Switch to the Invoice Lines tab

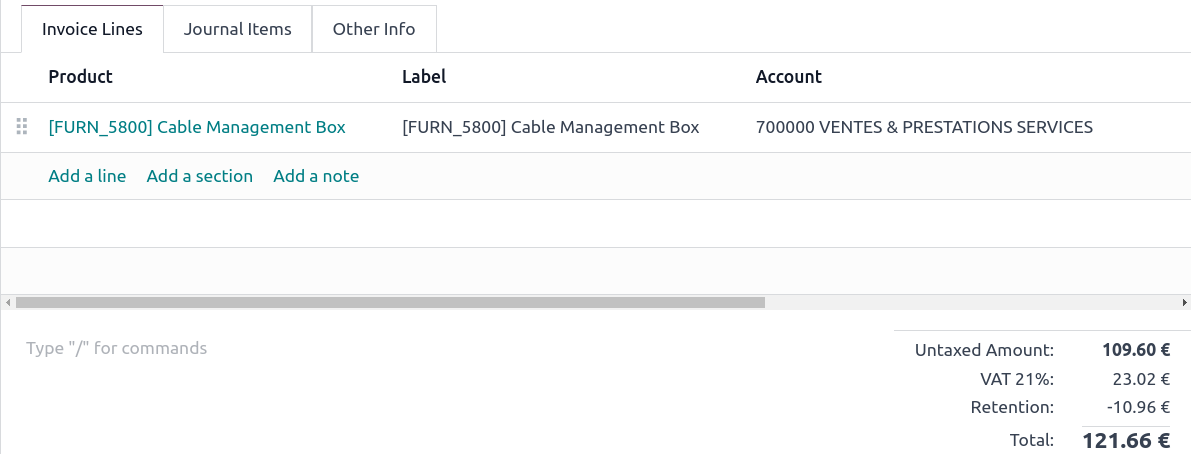pos(92,29)
